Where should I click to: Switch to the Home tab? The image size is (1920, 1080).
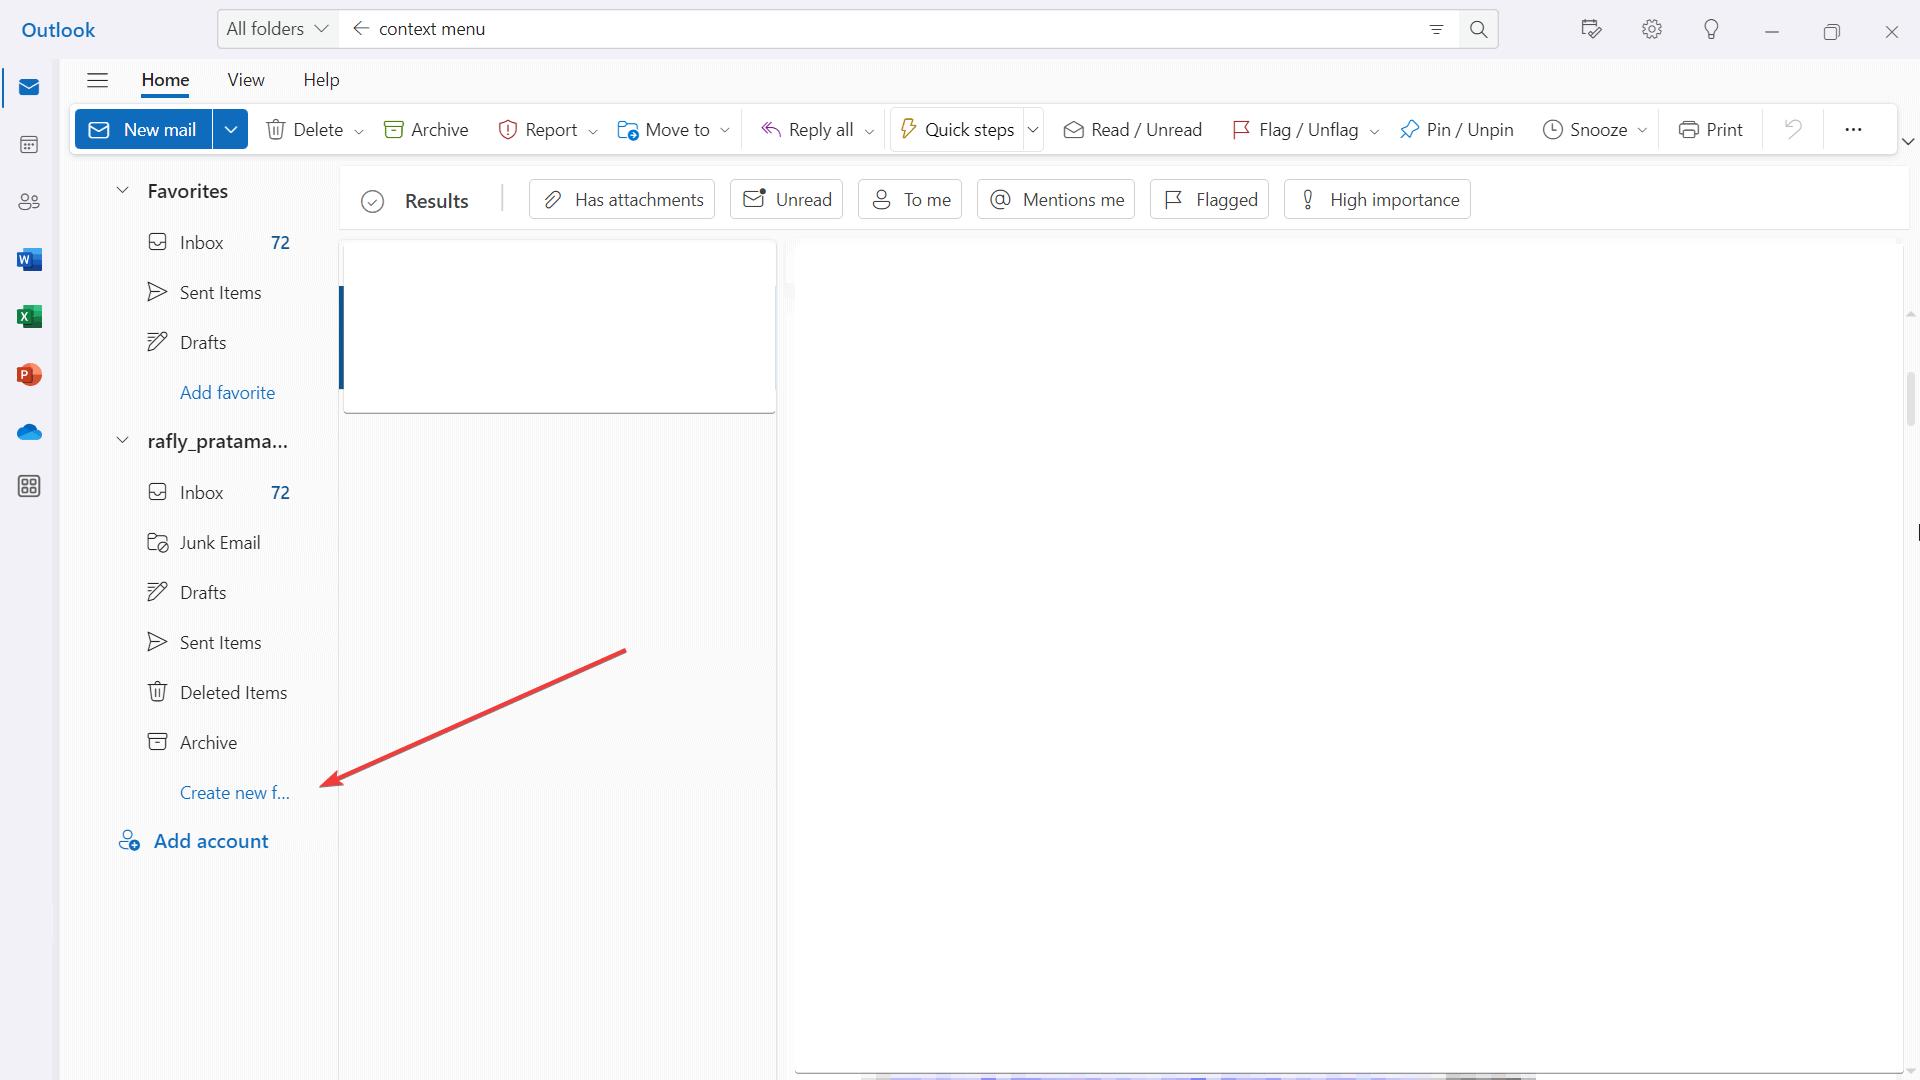point(165,80)
